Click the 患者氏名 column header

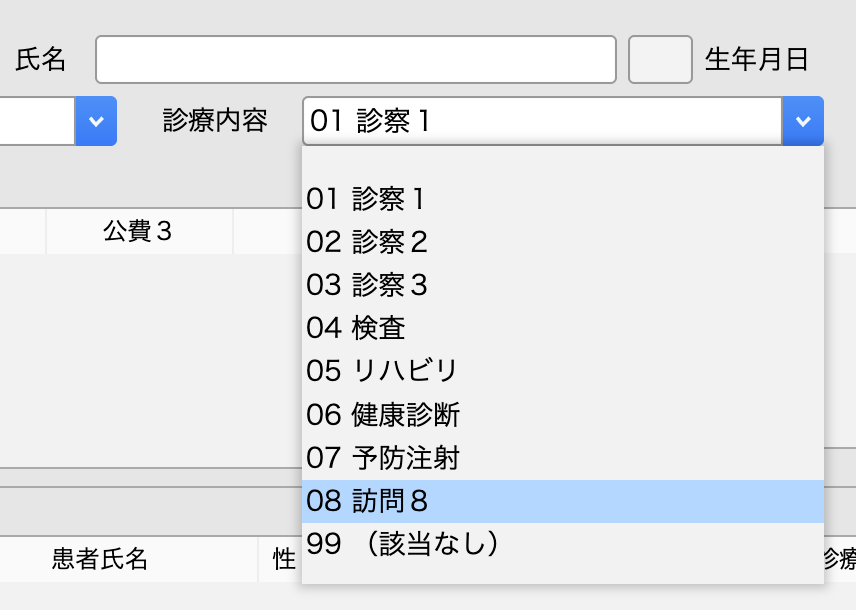point(100,559)
